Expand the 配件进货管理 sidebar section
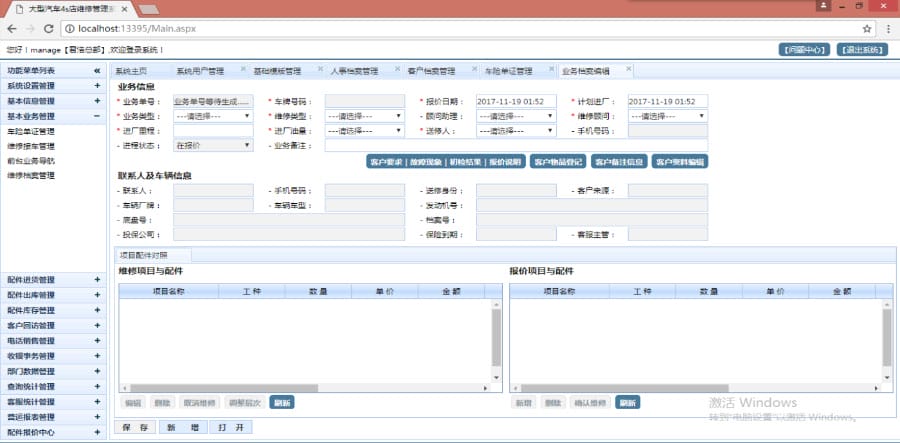The width and height of the screenshot is (900, 443). [x=97, y=279]
